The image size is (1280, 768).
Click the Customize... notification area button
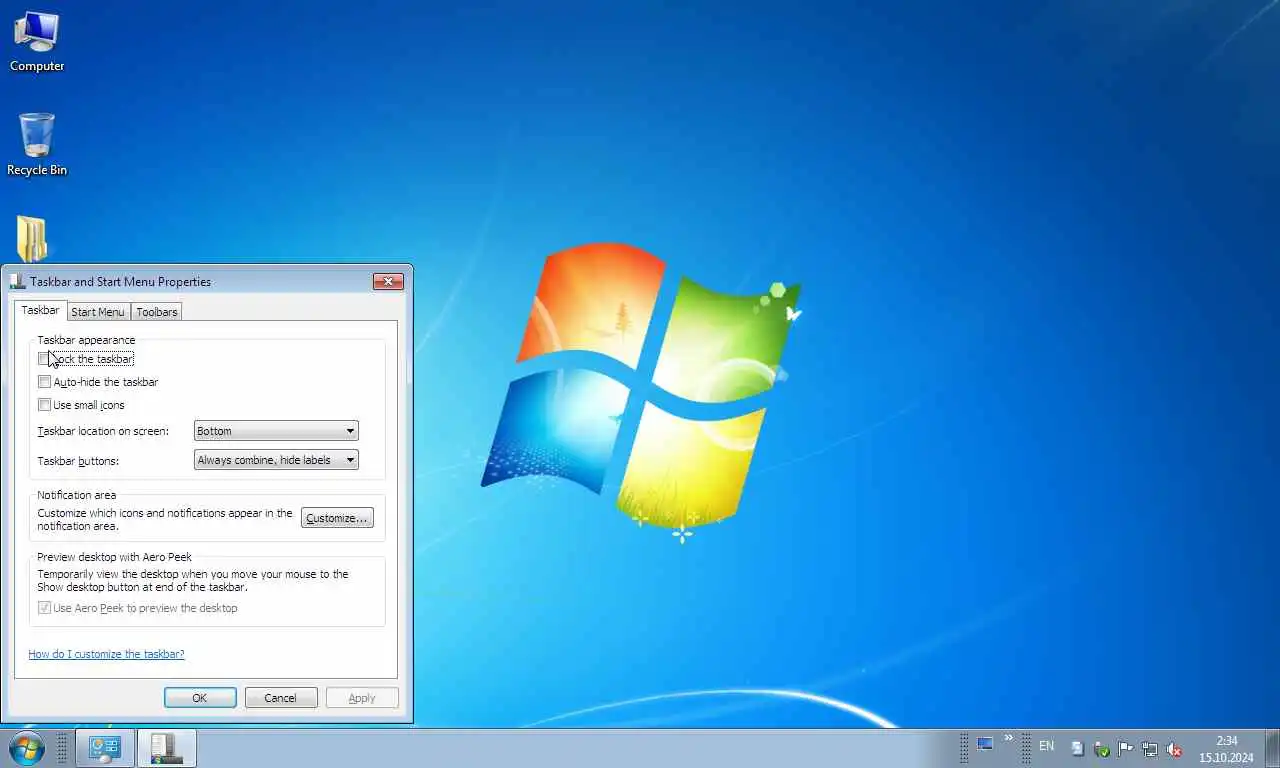(337, 518)
